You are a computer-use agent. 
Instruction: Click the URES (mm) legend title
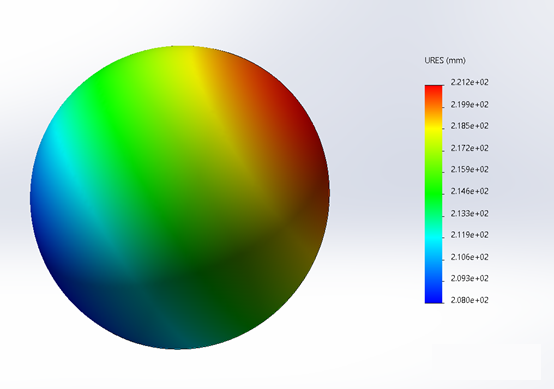445,60
